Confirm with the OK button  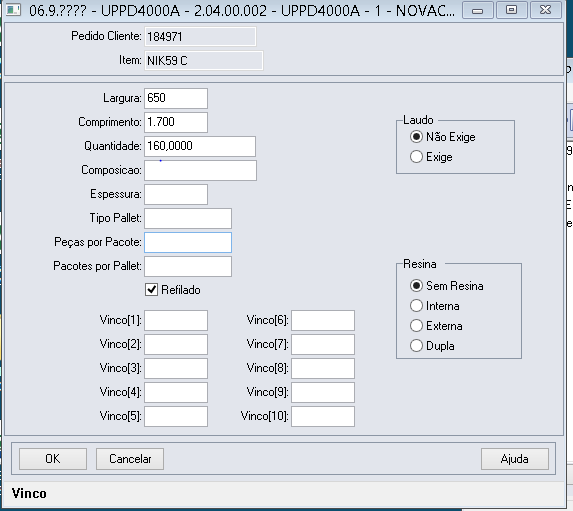53,459
